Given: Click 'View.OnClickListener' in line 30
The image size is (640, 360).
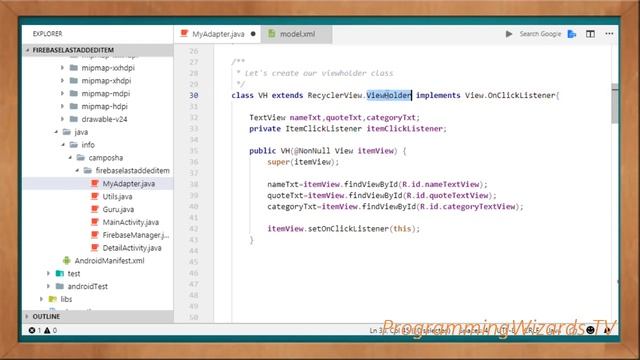Looking at the screenshot, I should click(510, 95).
